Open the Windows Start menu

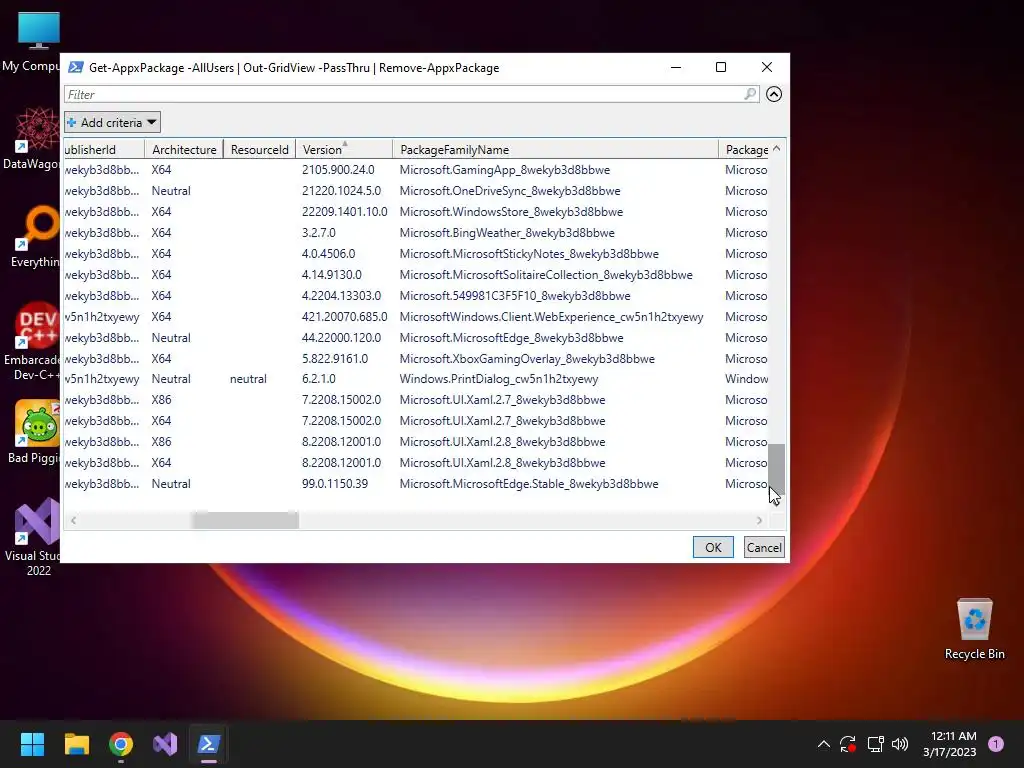tap(32, 744)
